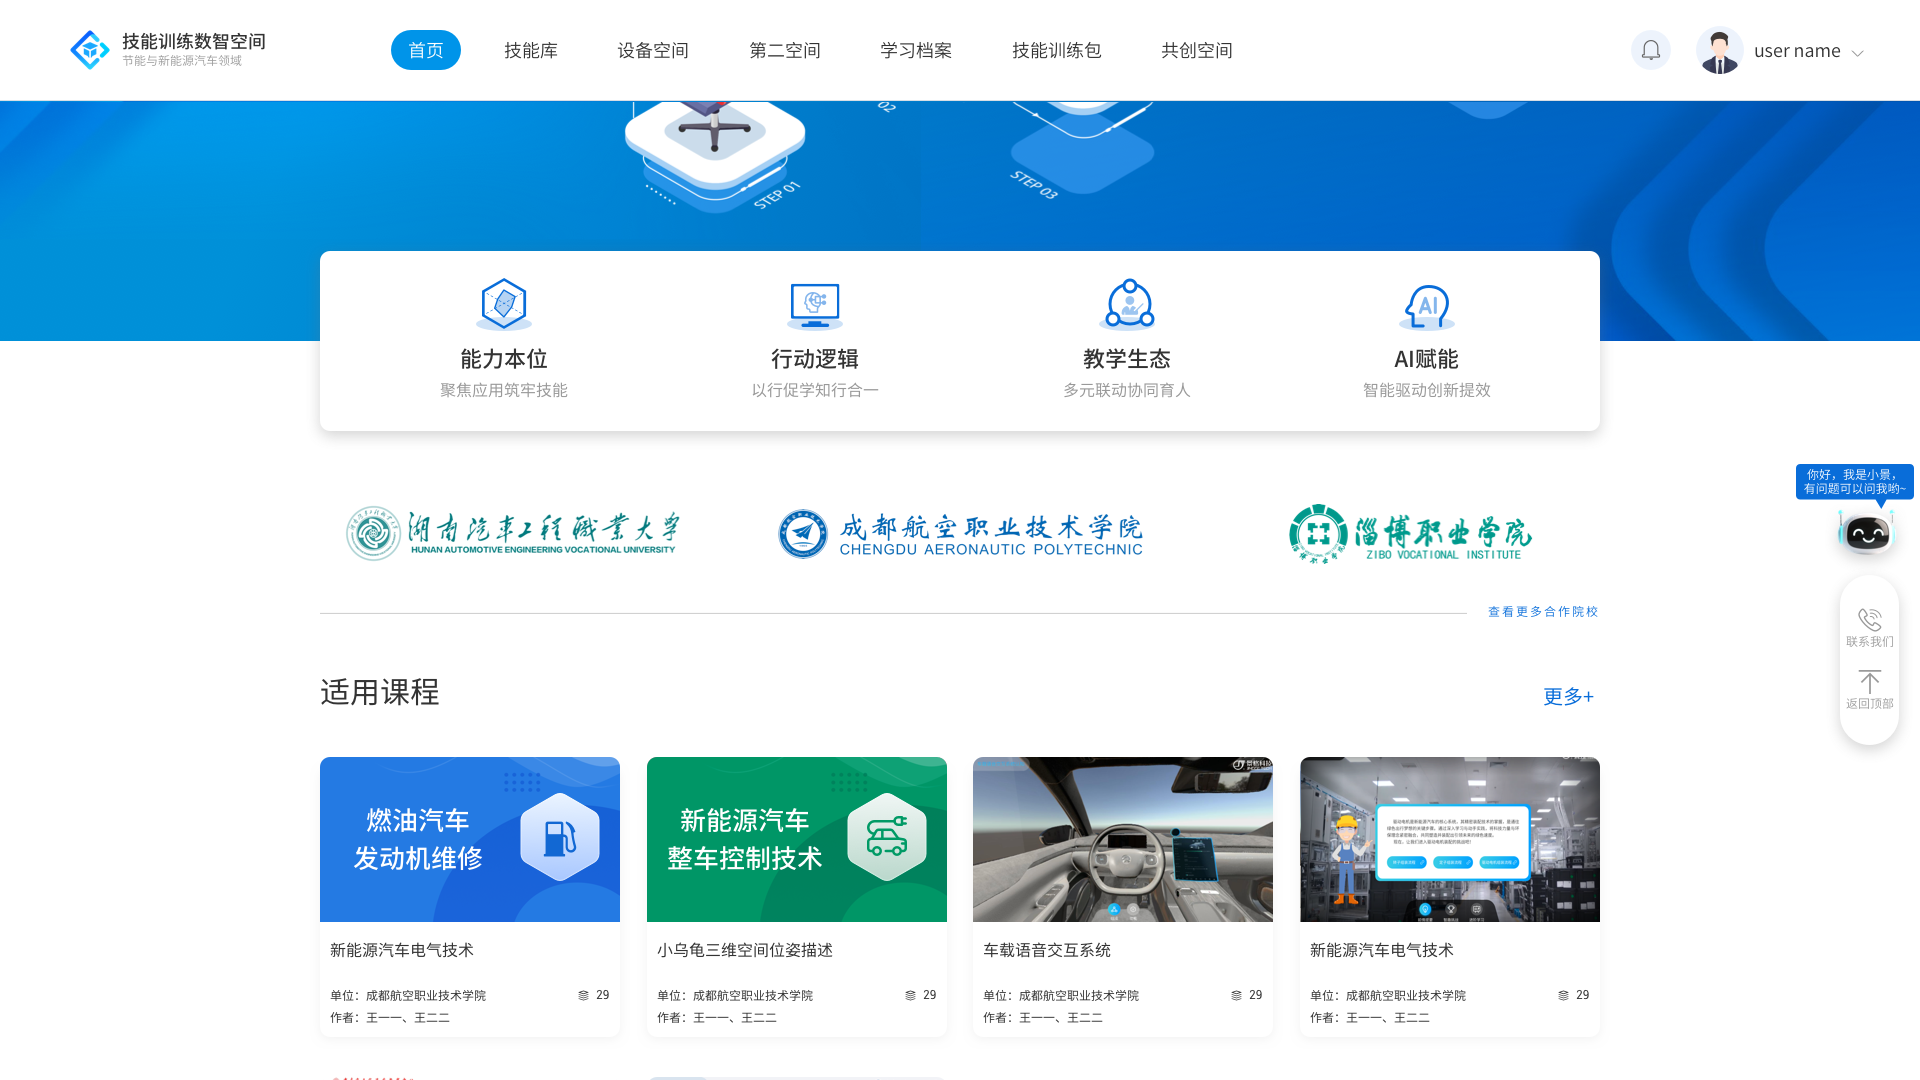Viewport: 1920px width, 1080px height.
Task: Open the 小景 robot assistant
Action: coord(1866,533)
